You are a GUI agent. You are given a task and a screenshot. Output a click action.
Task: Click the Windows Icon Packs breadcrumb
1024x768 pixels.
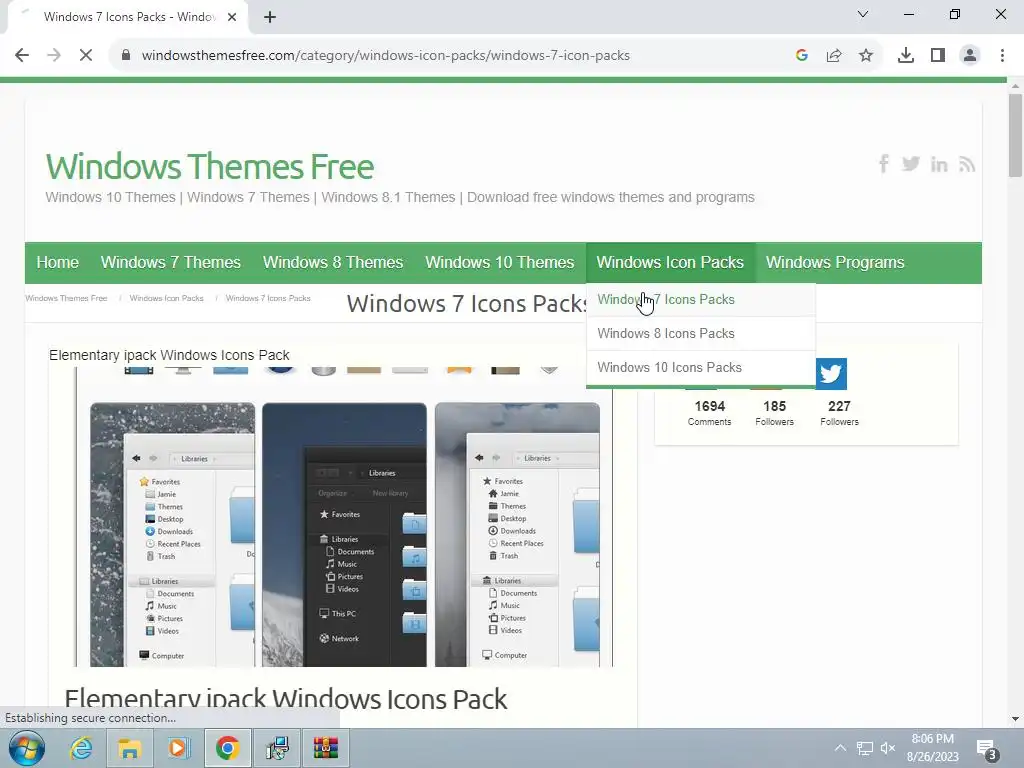pos(167,298)
